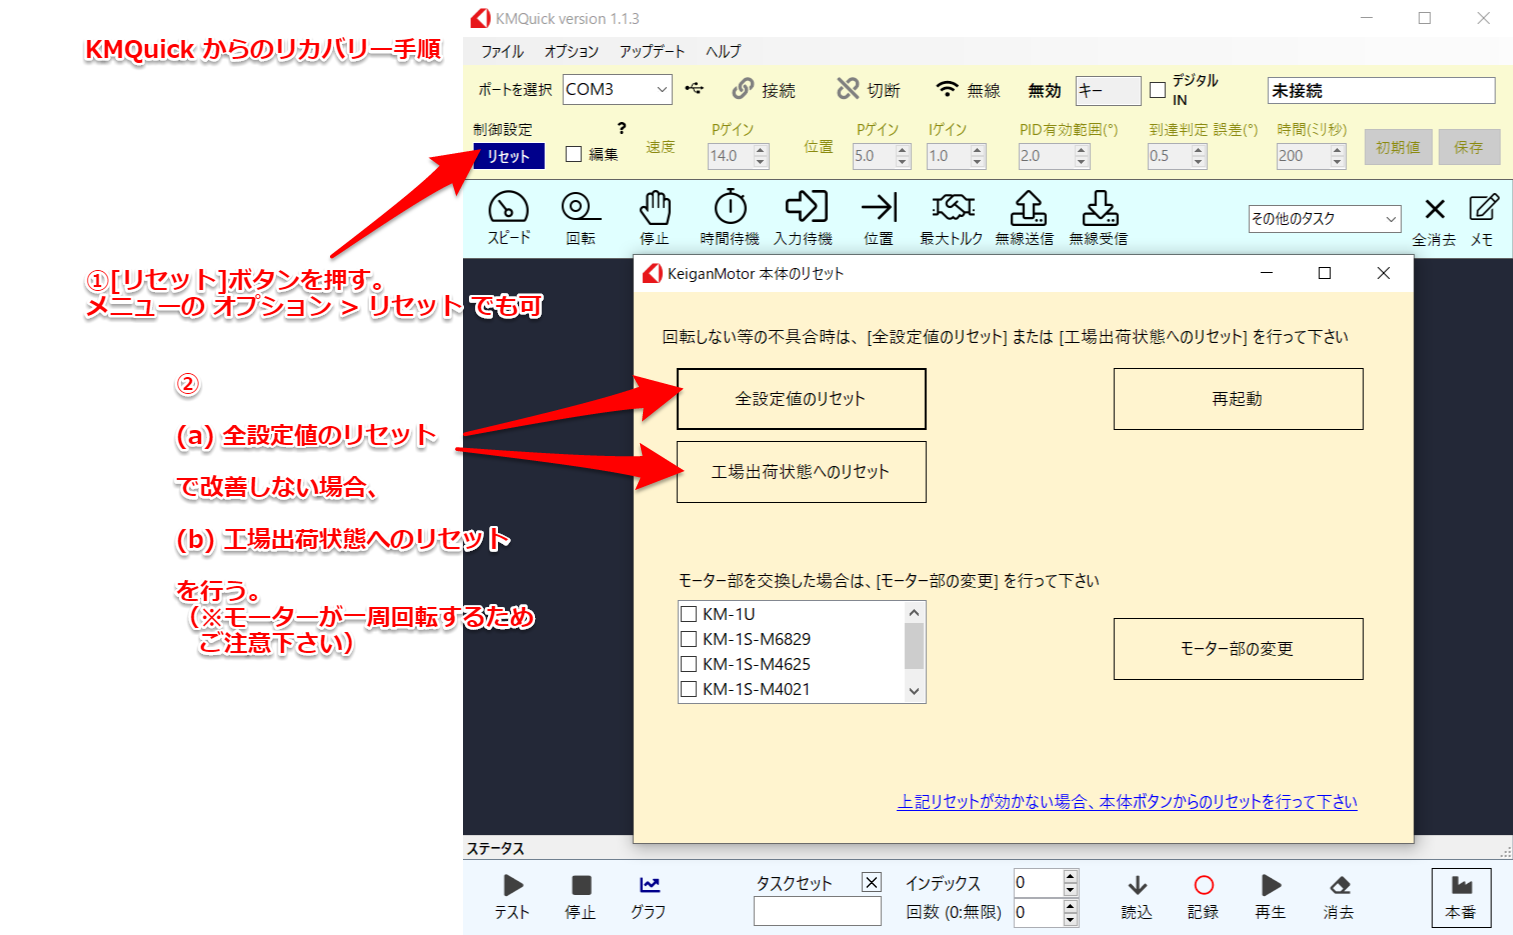Click the 未接続 status field
The width and height of the screenshot is (1513, 935).
tap(1381, 90)
